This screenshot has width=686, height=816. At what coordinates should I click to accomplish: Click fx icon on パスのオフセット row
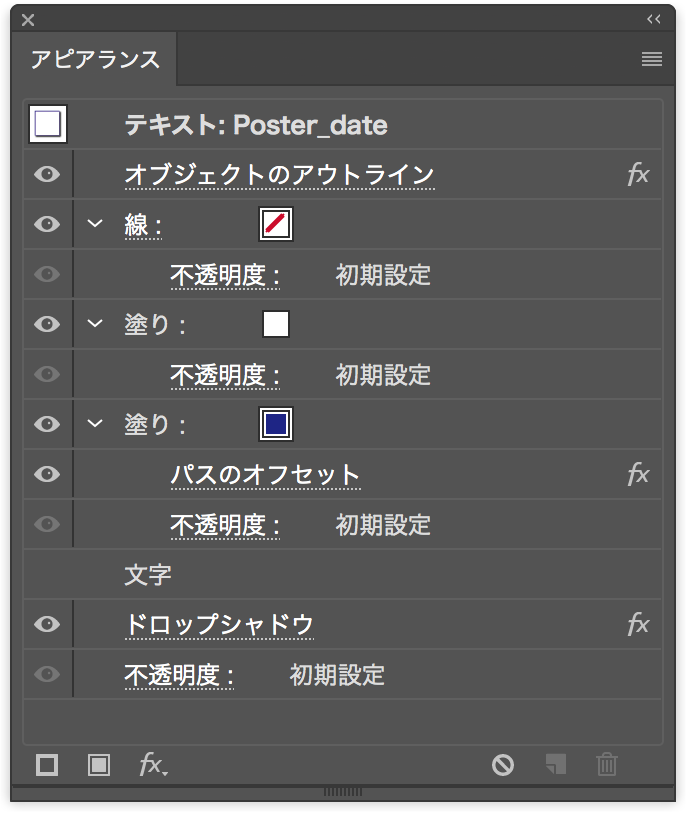coord(638,474)
